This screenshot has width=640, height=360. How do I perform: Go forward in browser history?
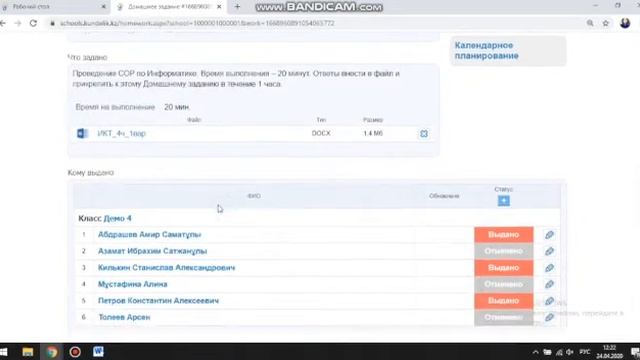18,23
